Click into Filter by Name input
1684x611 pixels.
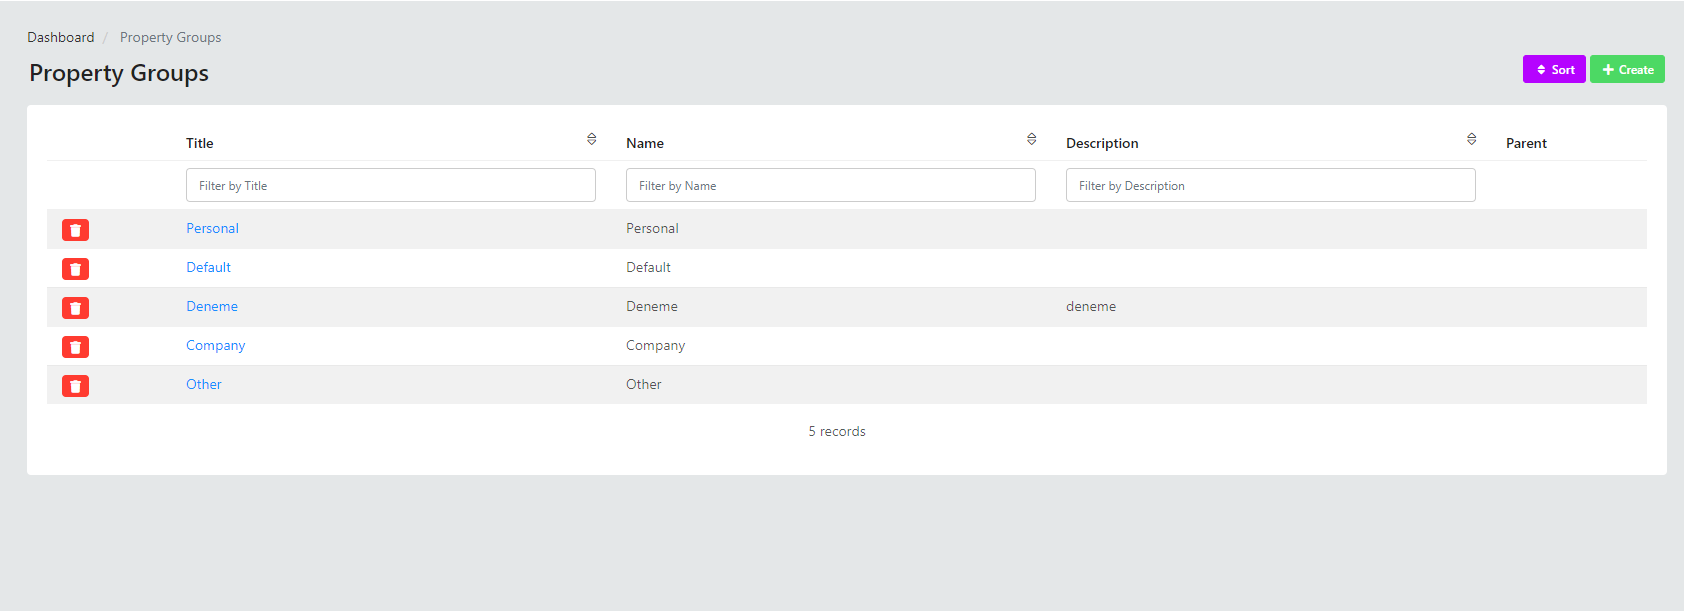click(x=830, y=185)
